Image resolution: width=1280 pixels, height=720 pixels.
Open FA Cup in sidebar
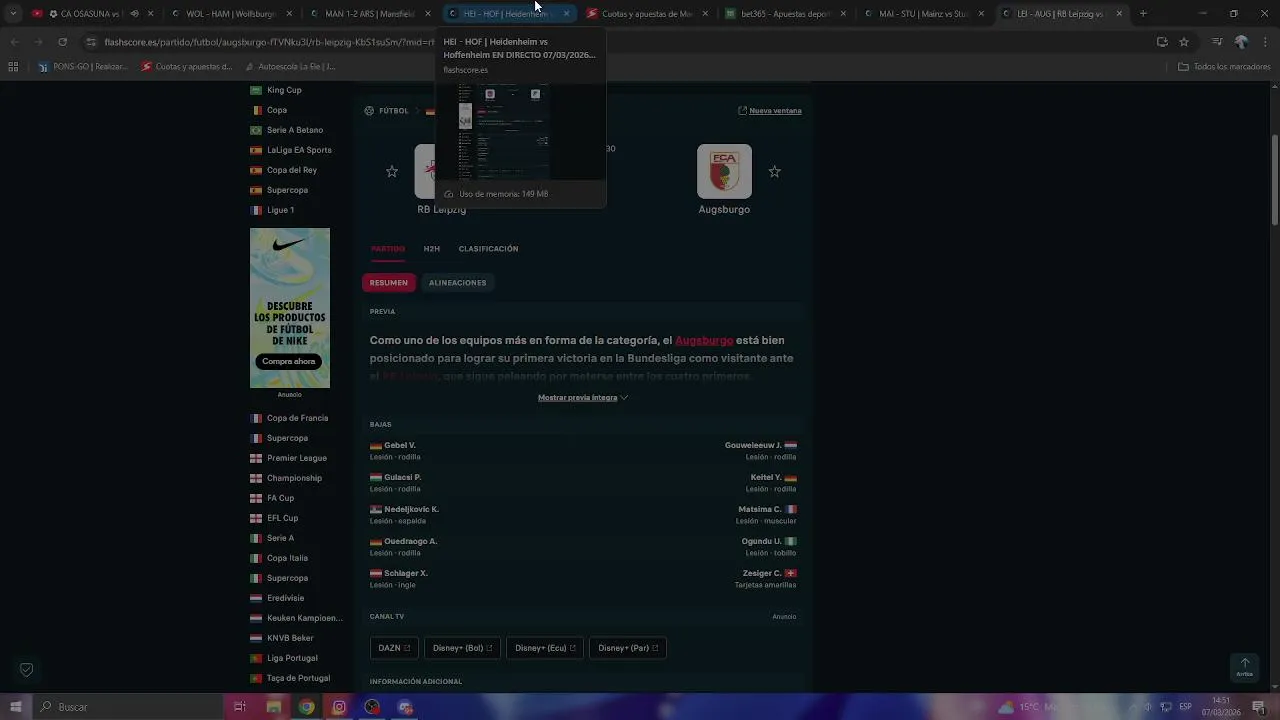coord(280,498)
